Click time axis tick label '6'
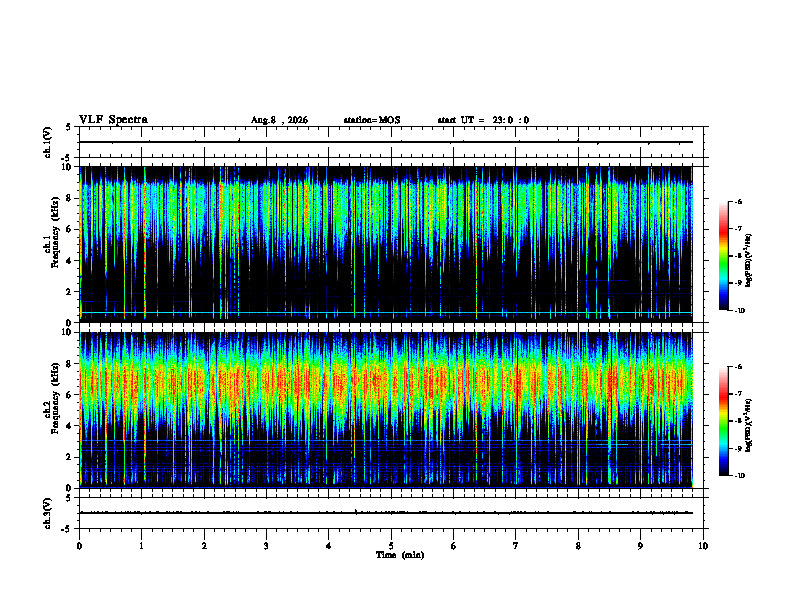This screenshot has height=612, width=792. [x=453, y=546]
